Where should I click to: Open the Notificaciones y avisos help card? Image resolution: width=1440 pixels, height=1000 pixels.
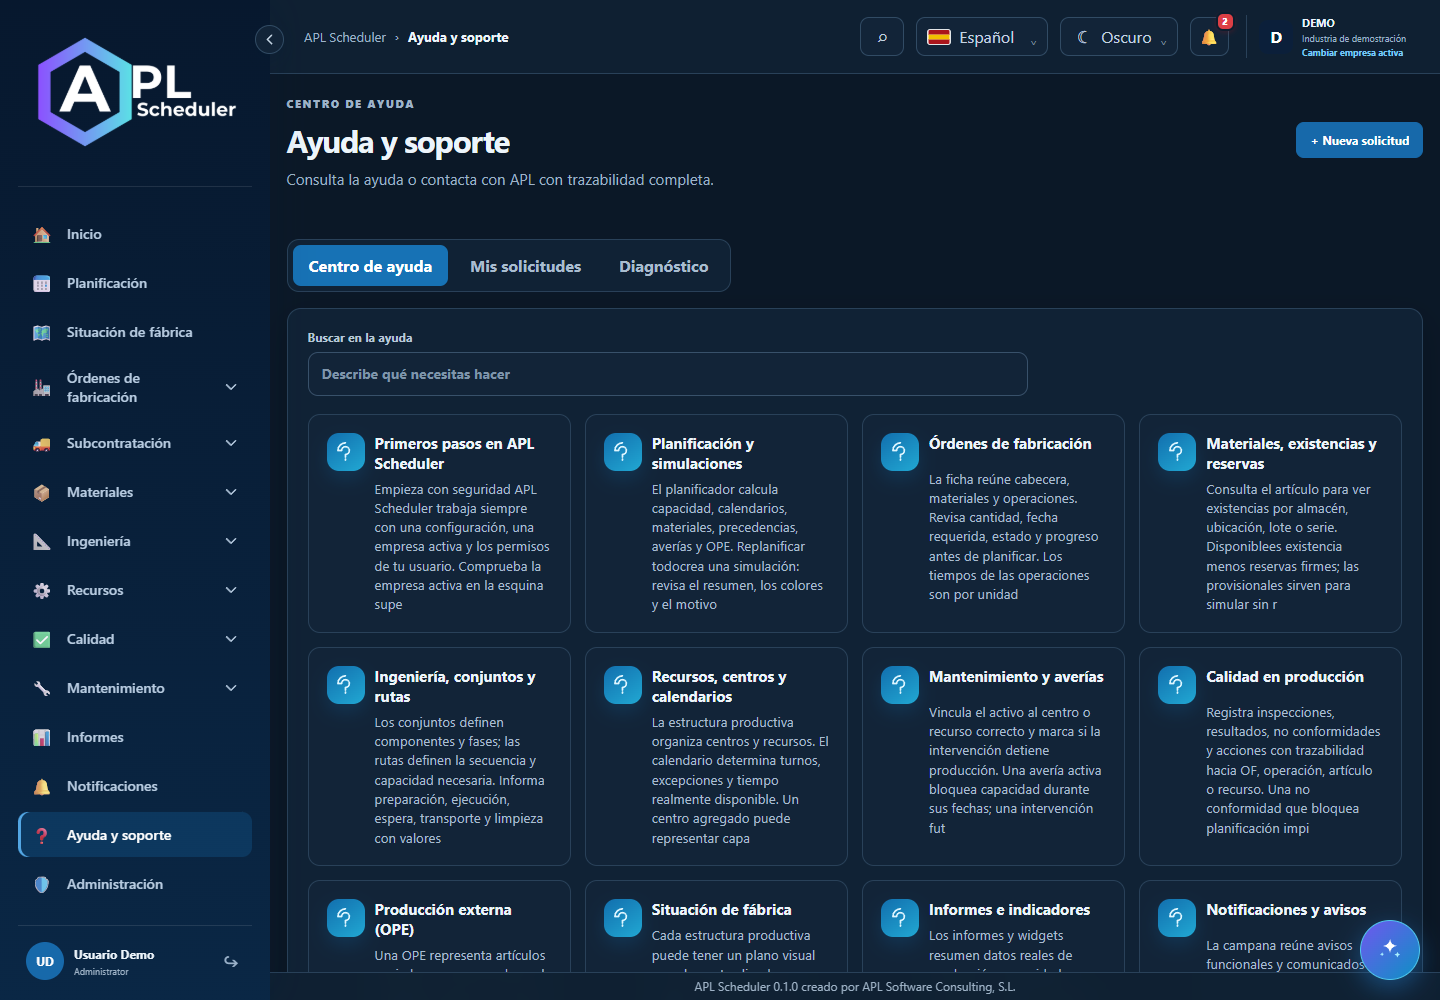(1270, 926)
